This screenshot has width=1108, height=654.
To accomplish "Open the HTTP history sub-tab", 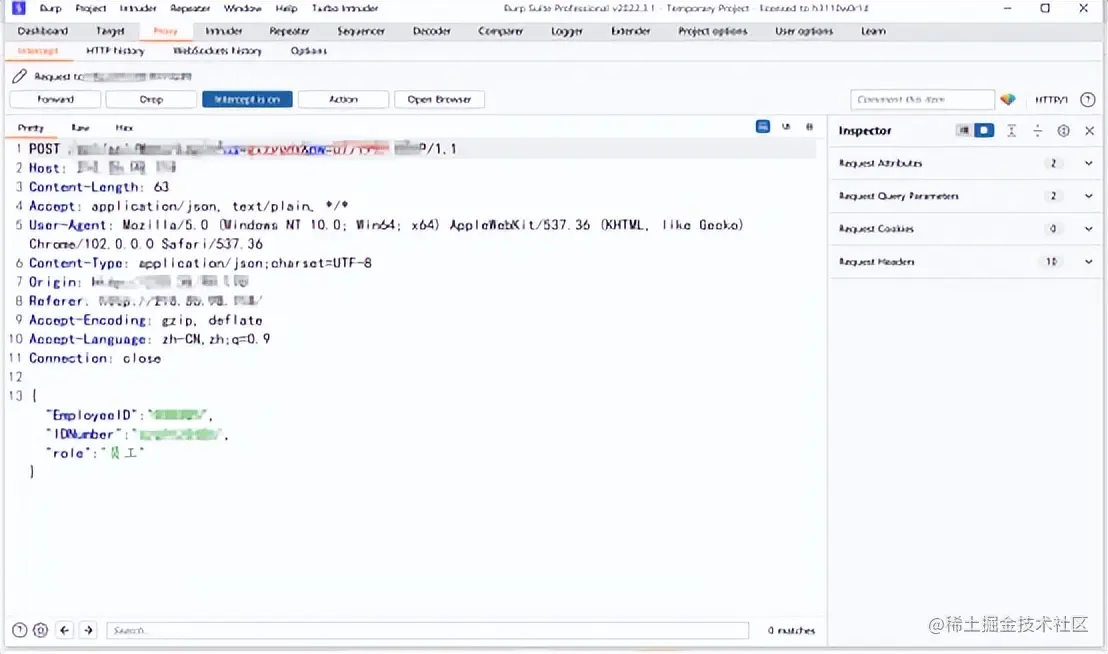I will (115, 51).
